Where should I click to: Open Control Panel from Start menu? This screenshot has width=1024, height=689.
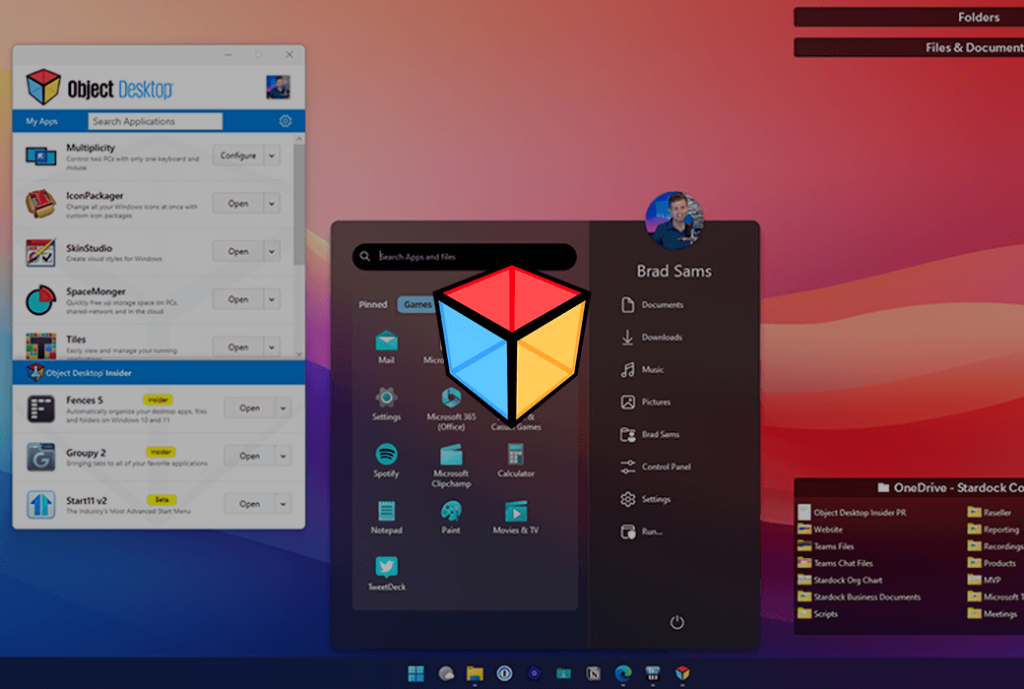656,466
